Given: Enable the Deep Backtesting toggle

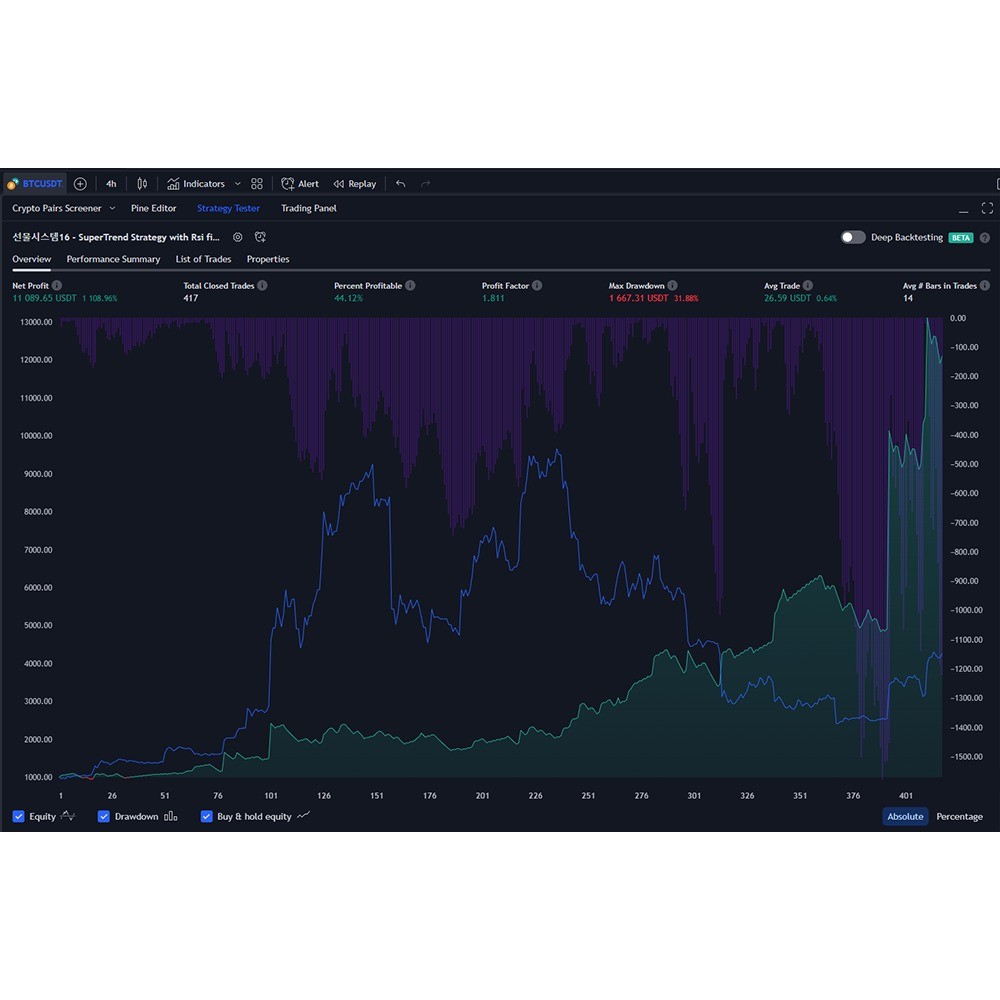Looking at the screenshot, I should point(853,237).
